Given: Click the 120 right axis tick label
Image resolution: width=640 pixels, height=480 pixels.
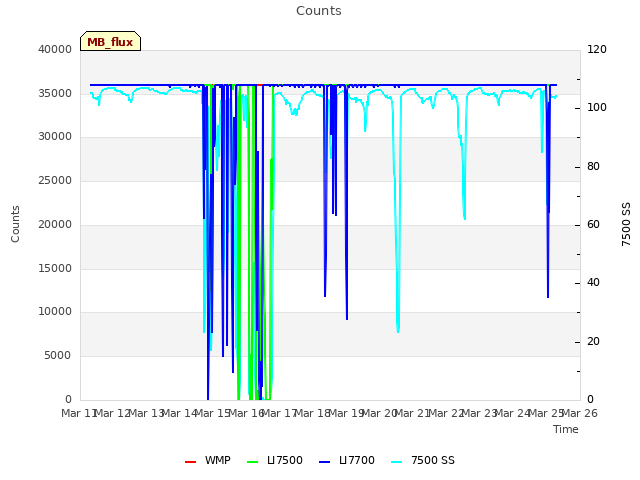Looking at the screenshot, I should [x=597, y=49].
